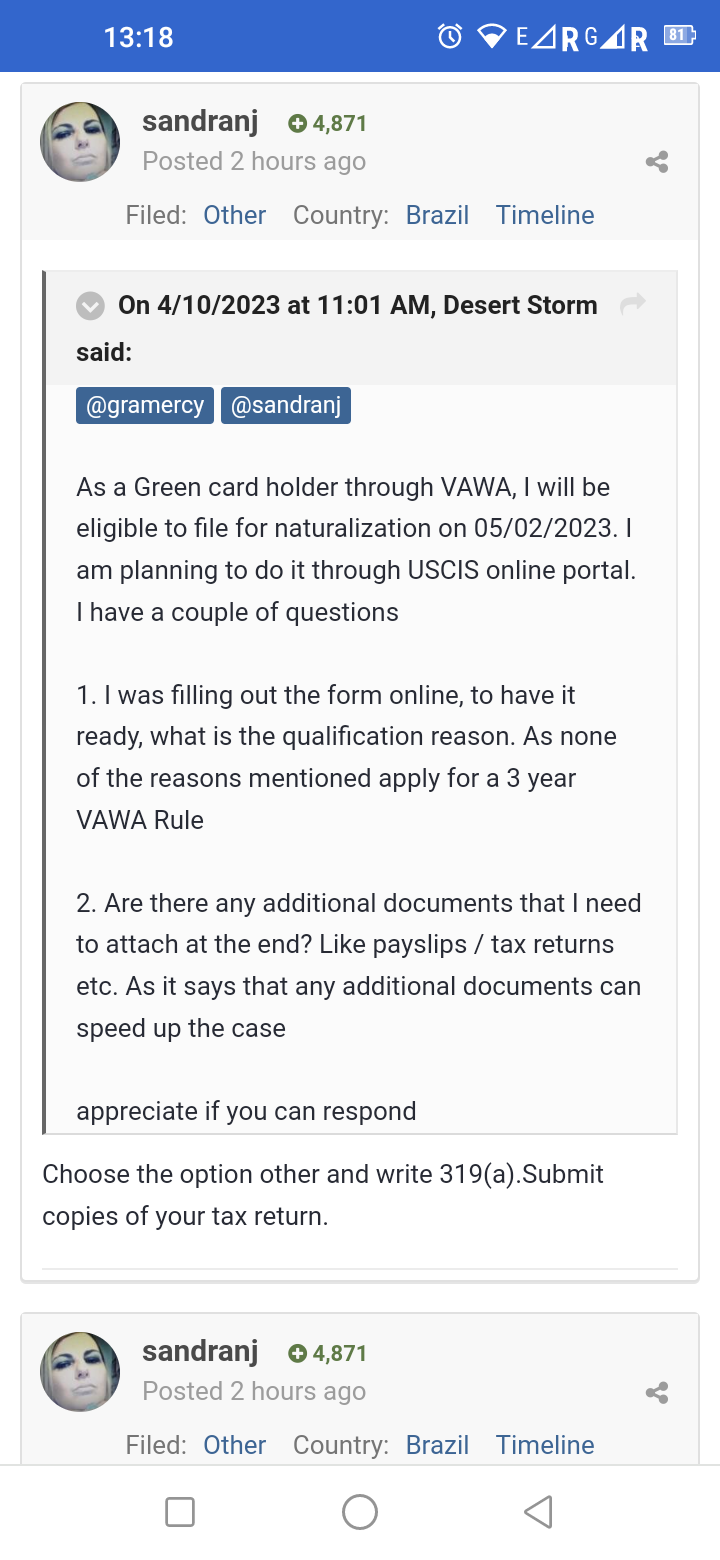This screenshot has height=1560, width=720.
Task: Open sandranj avatar in second post
Action: (80, 1372)
